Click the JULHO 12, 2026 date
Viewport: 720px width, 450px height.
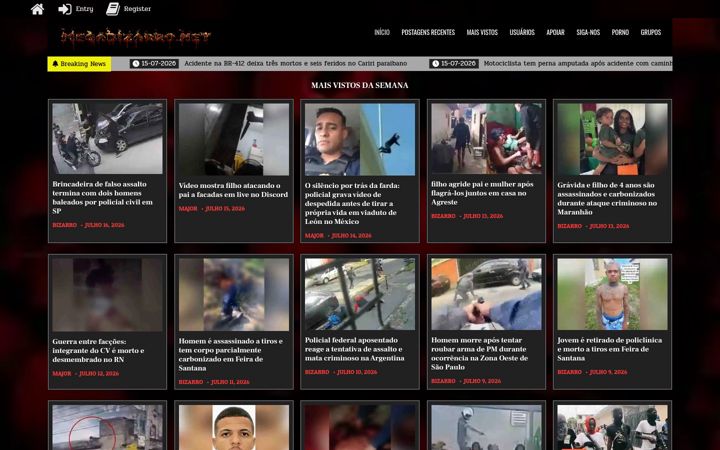(x=99, y=374)
